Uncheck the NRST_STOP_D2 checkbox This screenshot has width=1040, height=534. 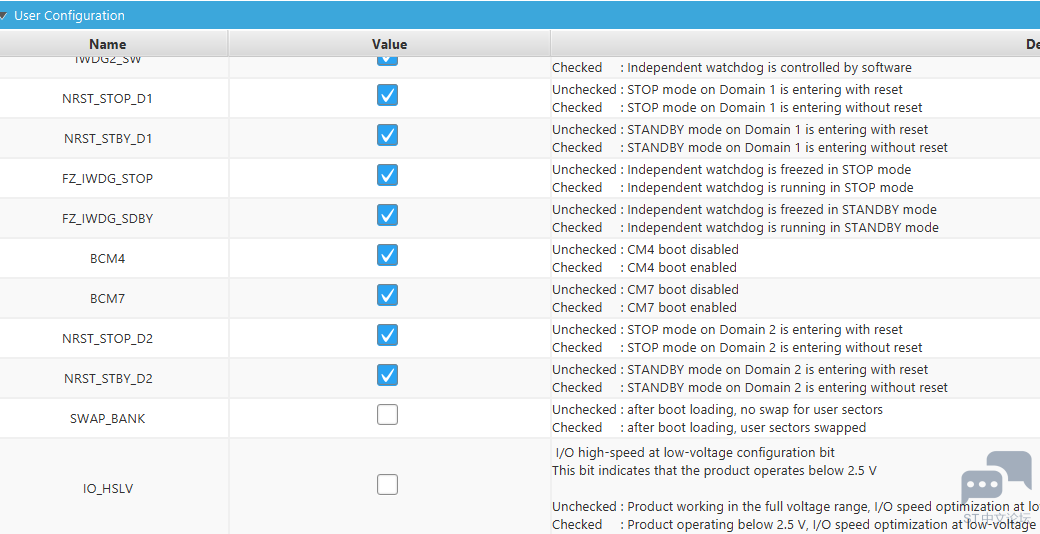tap(387, 335)
